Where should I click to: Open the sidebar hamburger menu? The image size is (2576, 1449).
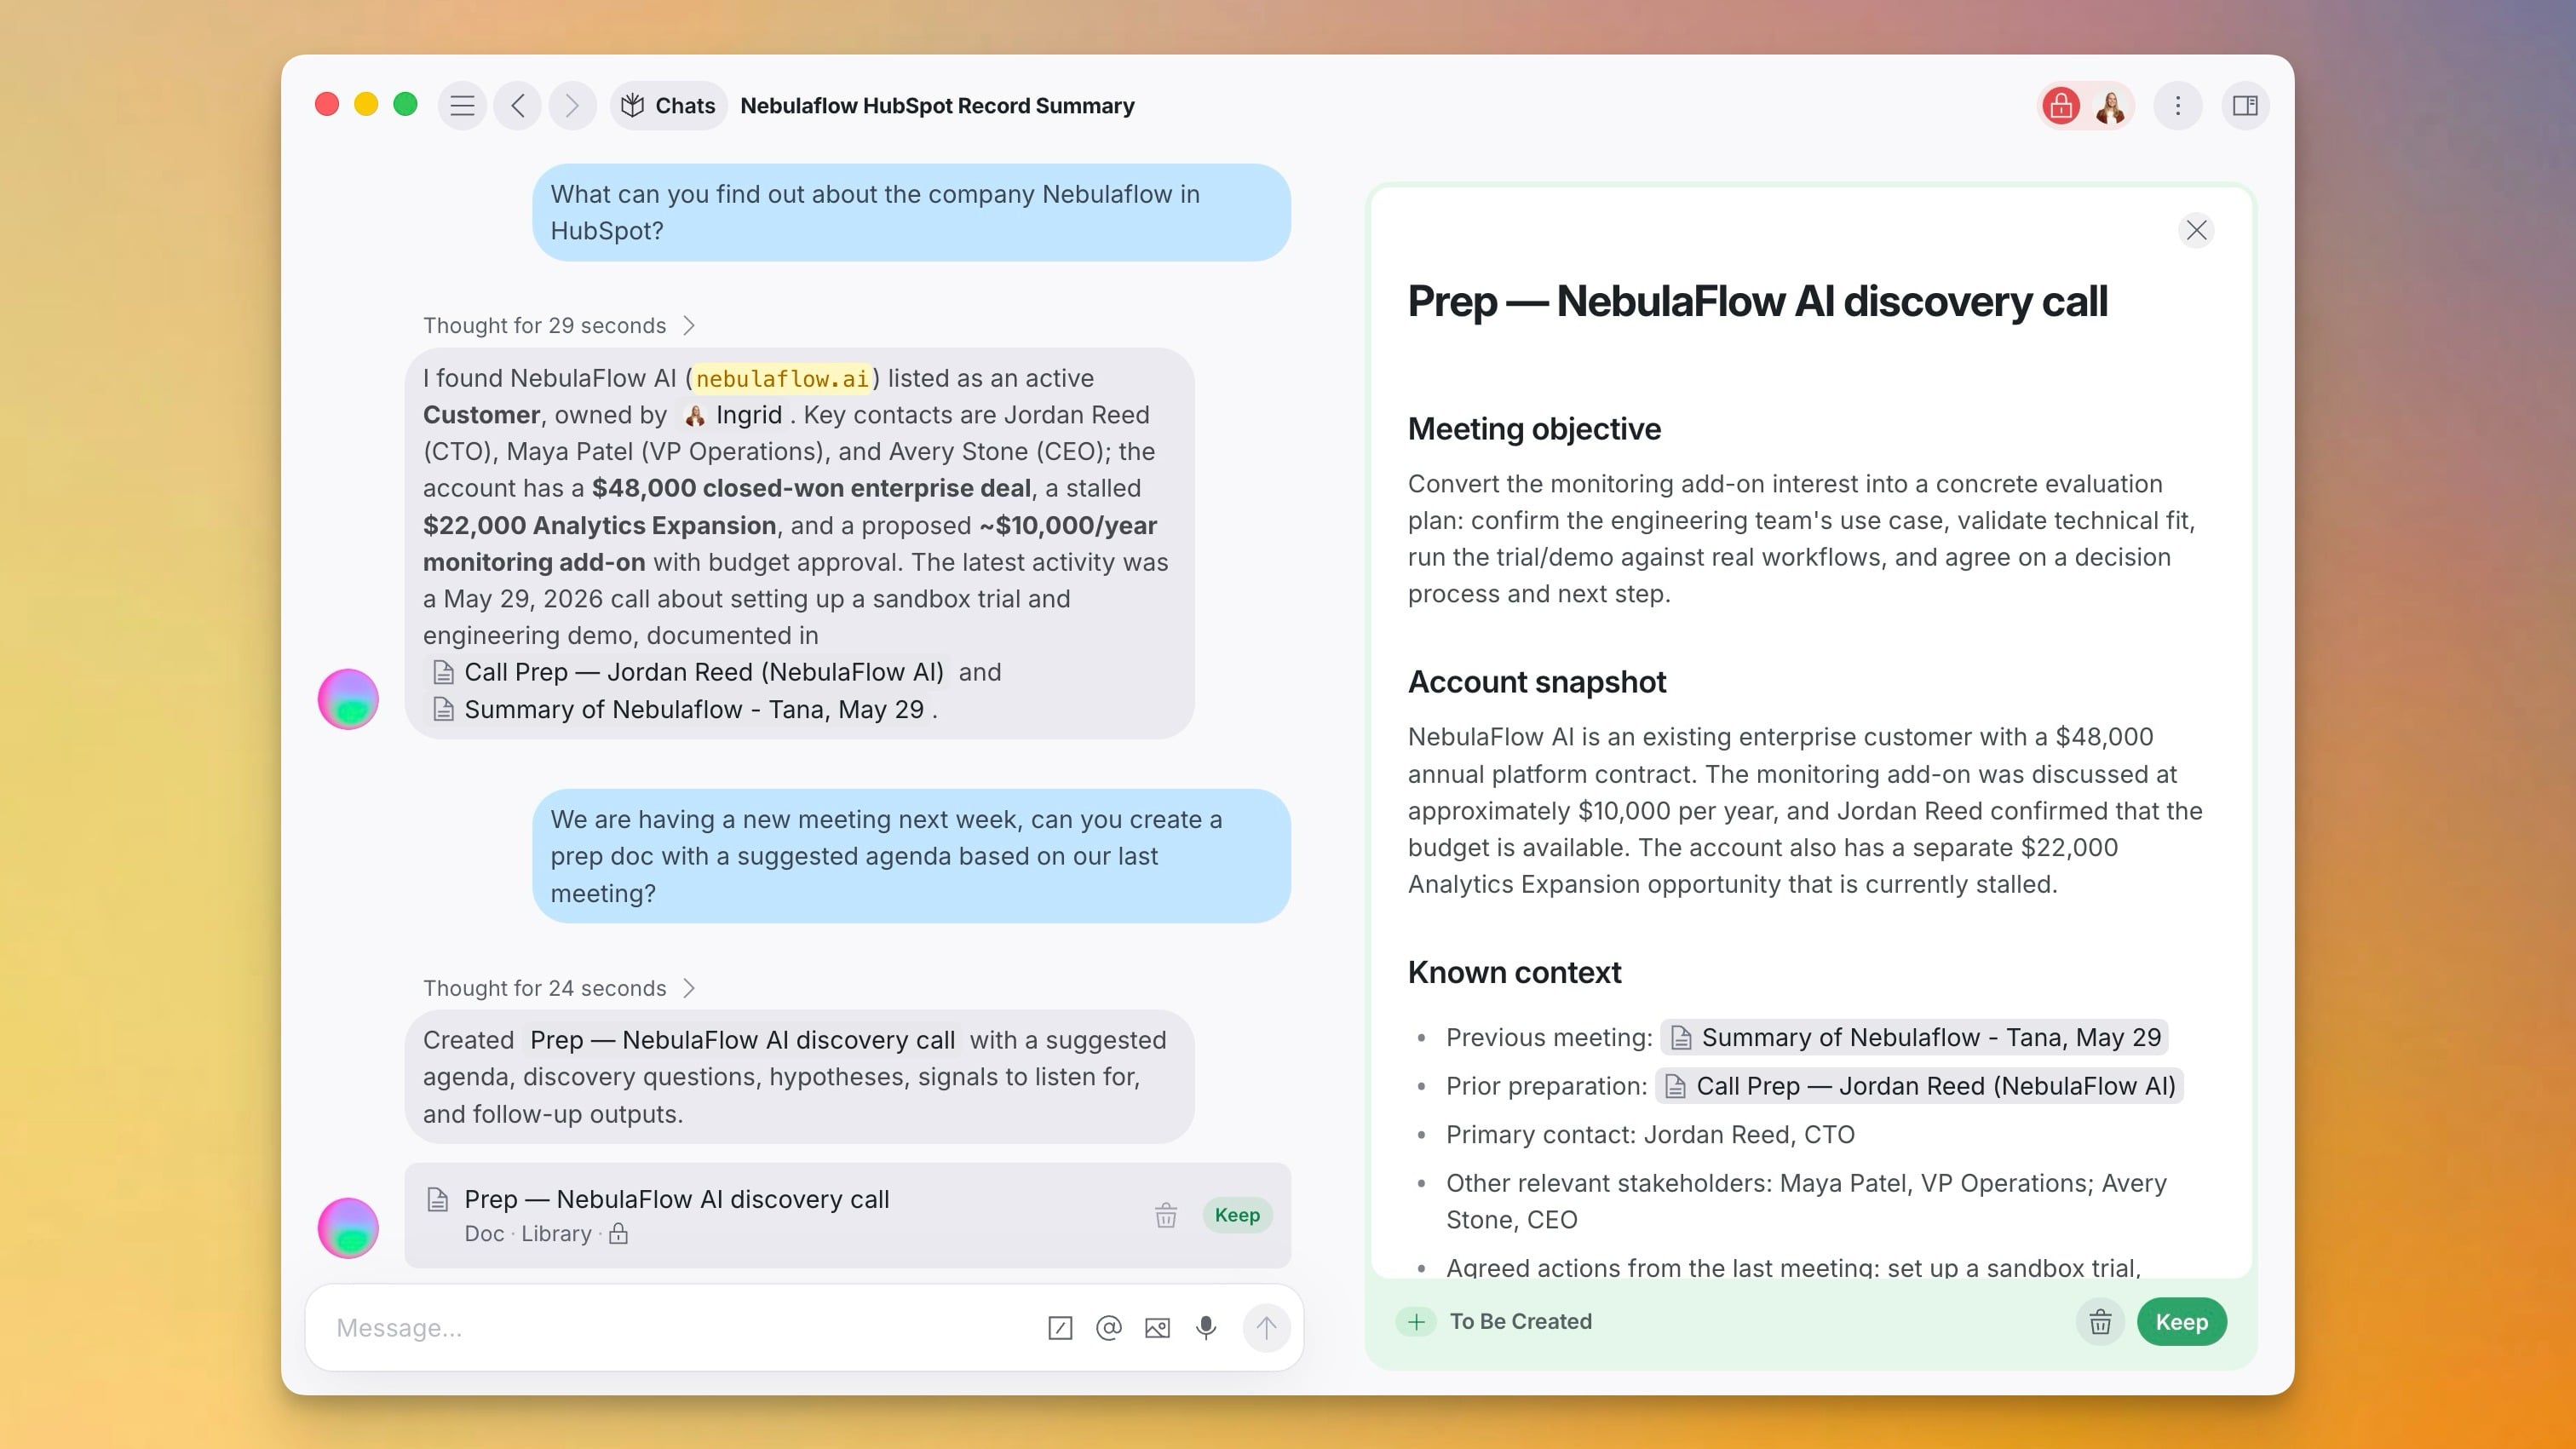462,105
